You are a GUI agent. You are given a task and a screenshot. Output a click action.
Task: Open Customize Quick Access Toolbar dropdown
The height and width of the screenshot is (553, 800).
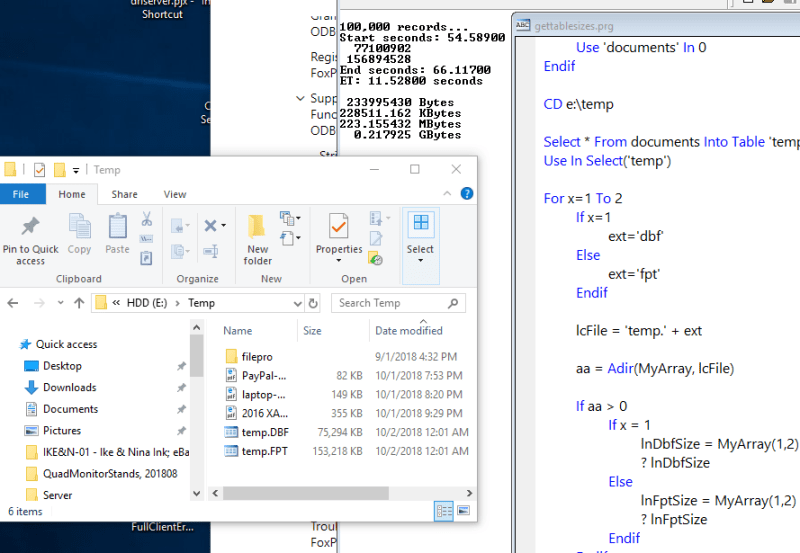coord(76,170)
